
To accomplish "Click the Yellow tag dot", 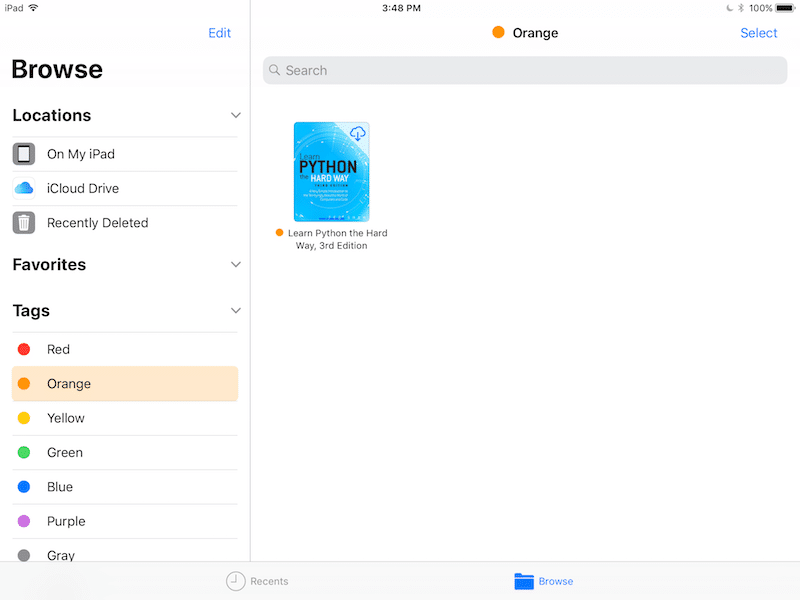I will coord(24,418).
